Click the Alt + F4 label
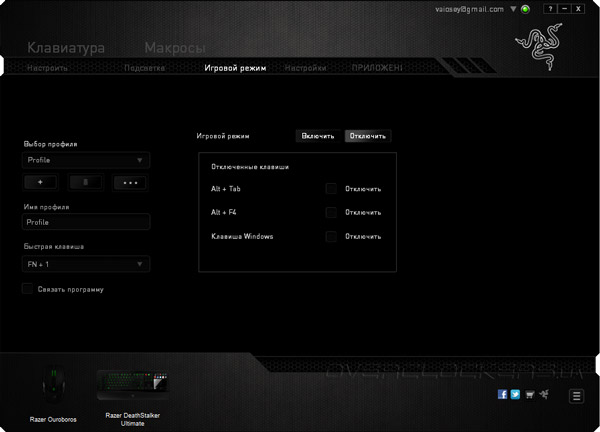Screen dimensions: 600x432 pyautogui.click(x=223, y=212)
